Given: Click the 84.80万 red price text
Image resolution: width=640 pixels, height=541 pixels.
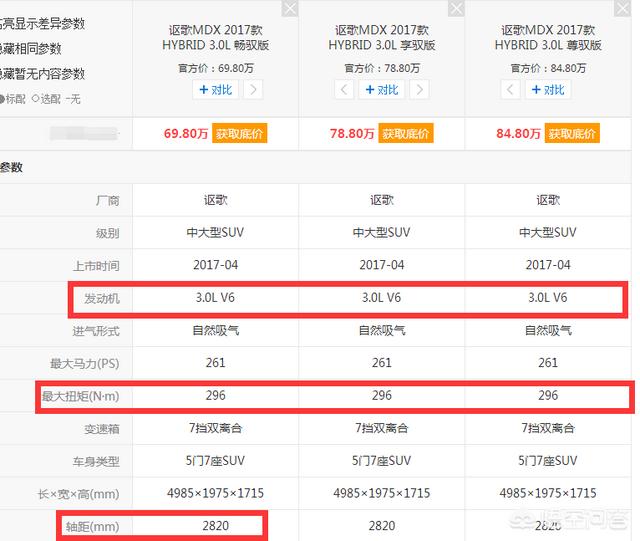Looking at the screenshot, I should coord(518,134).
